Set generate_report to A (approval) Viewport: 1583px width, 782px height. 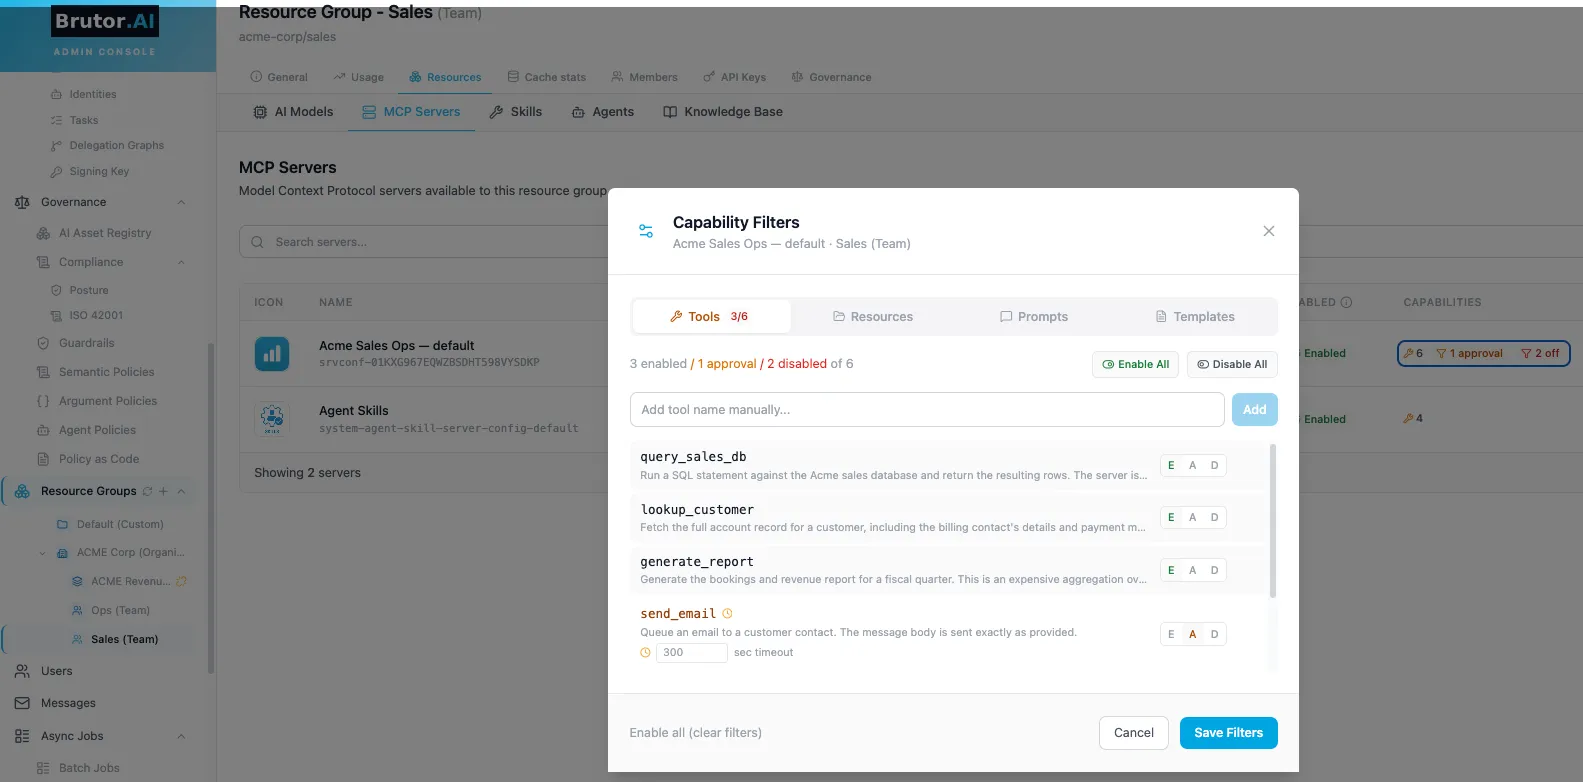(x=1192, y=570)
